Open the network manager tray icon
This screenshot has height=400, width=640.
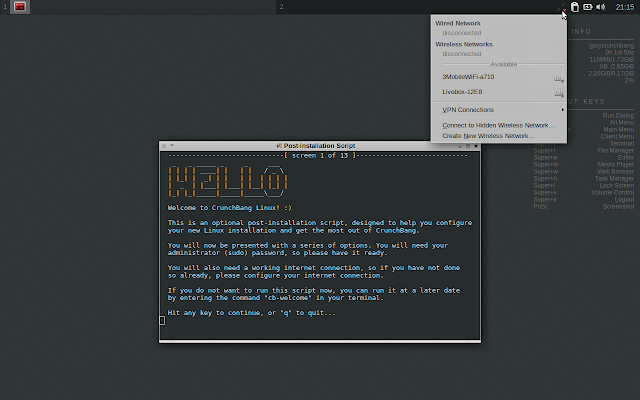pos(562,7)
